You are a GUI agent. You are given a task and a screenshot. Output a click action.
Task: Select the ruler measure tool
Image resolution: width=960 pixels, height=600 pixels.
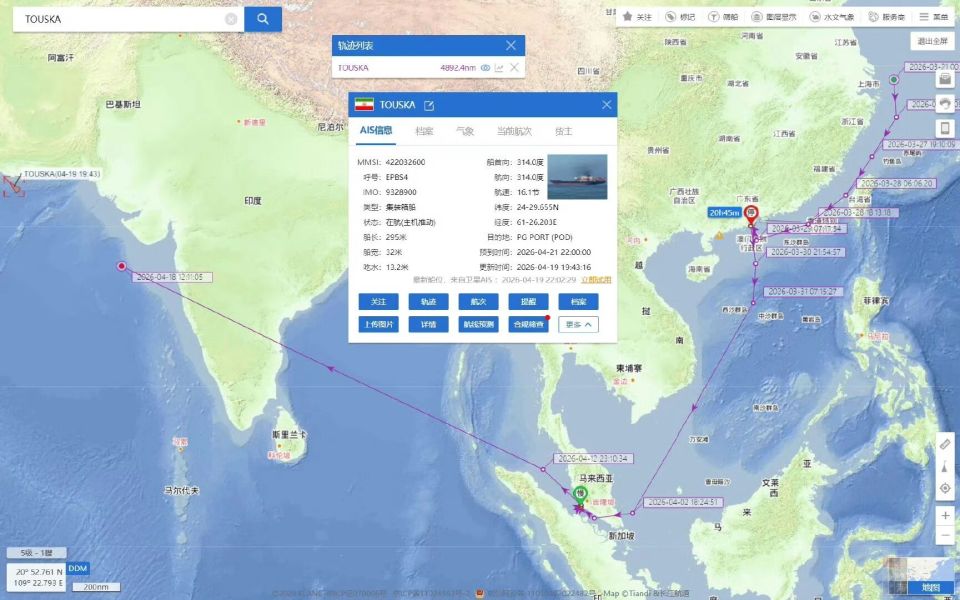tap(945, 444)
